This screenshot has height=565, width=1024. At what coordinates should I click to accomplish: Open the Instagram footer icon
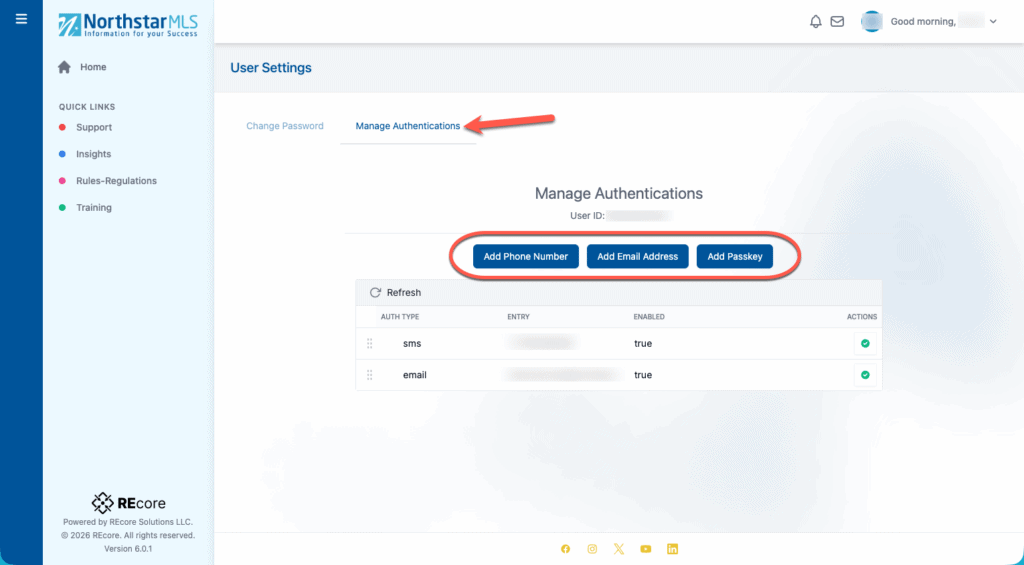592,549
